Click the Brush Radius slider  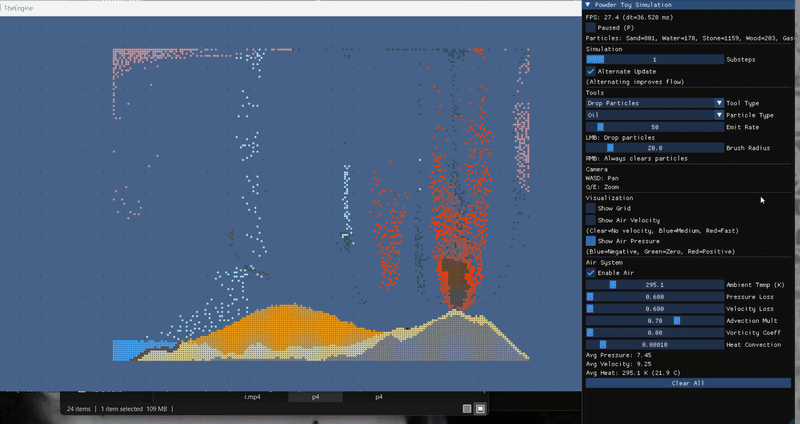(x=654, y=147)
